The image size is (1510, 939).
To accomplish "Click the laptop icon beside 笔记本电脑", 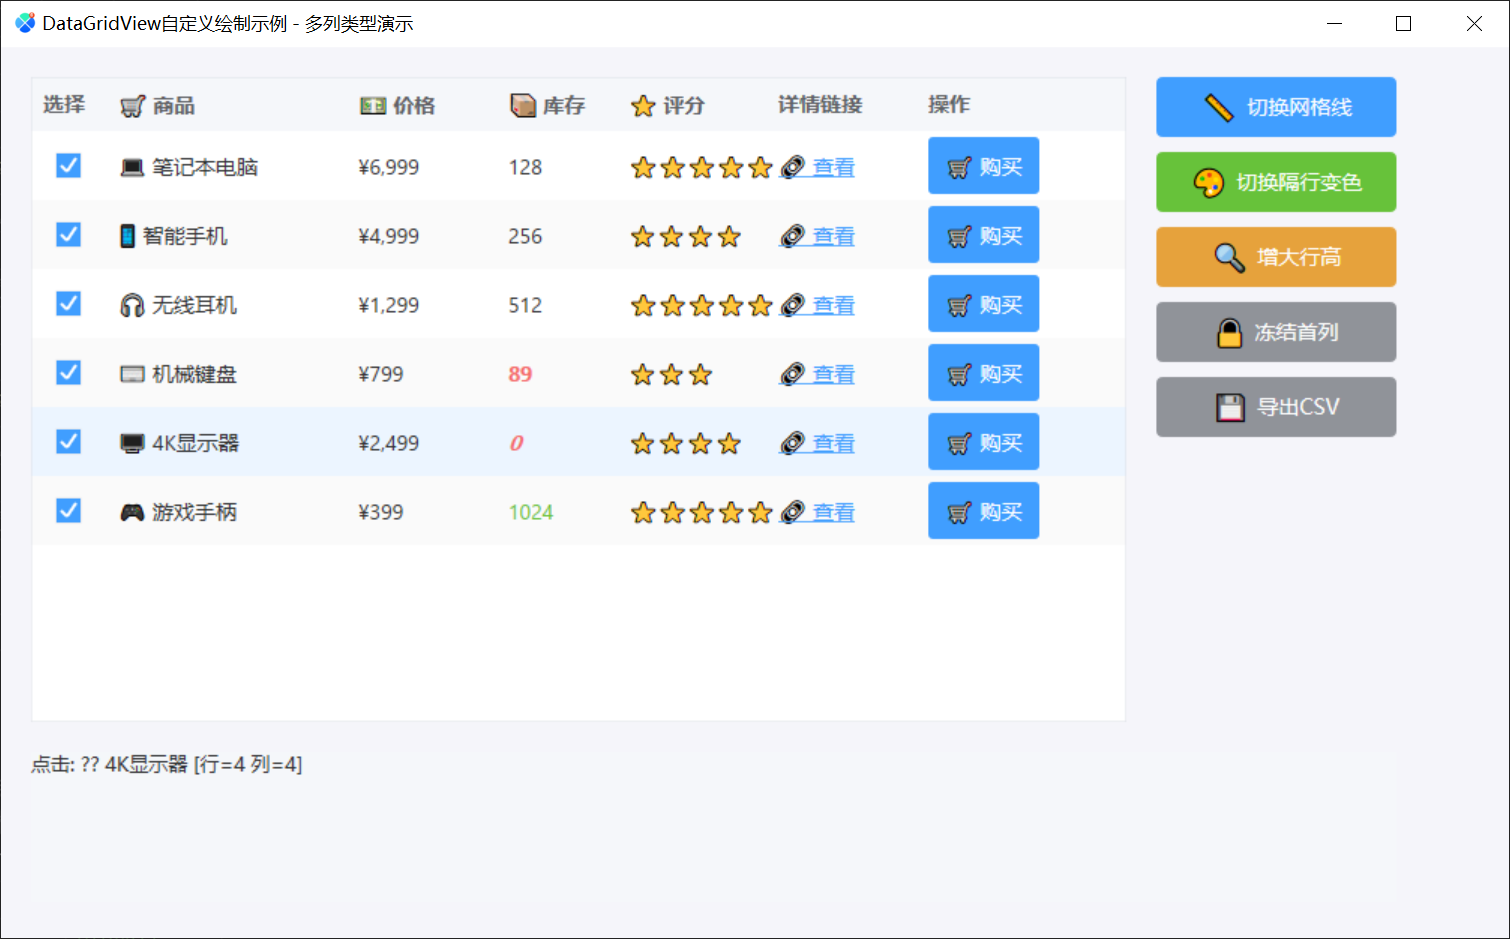I will pos(130,167).
